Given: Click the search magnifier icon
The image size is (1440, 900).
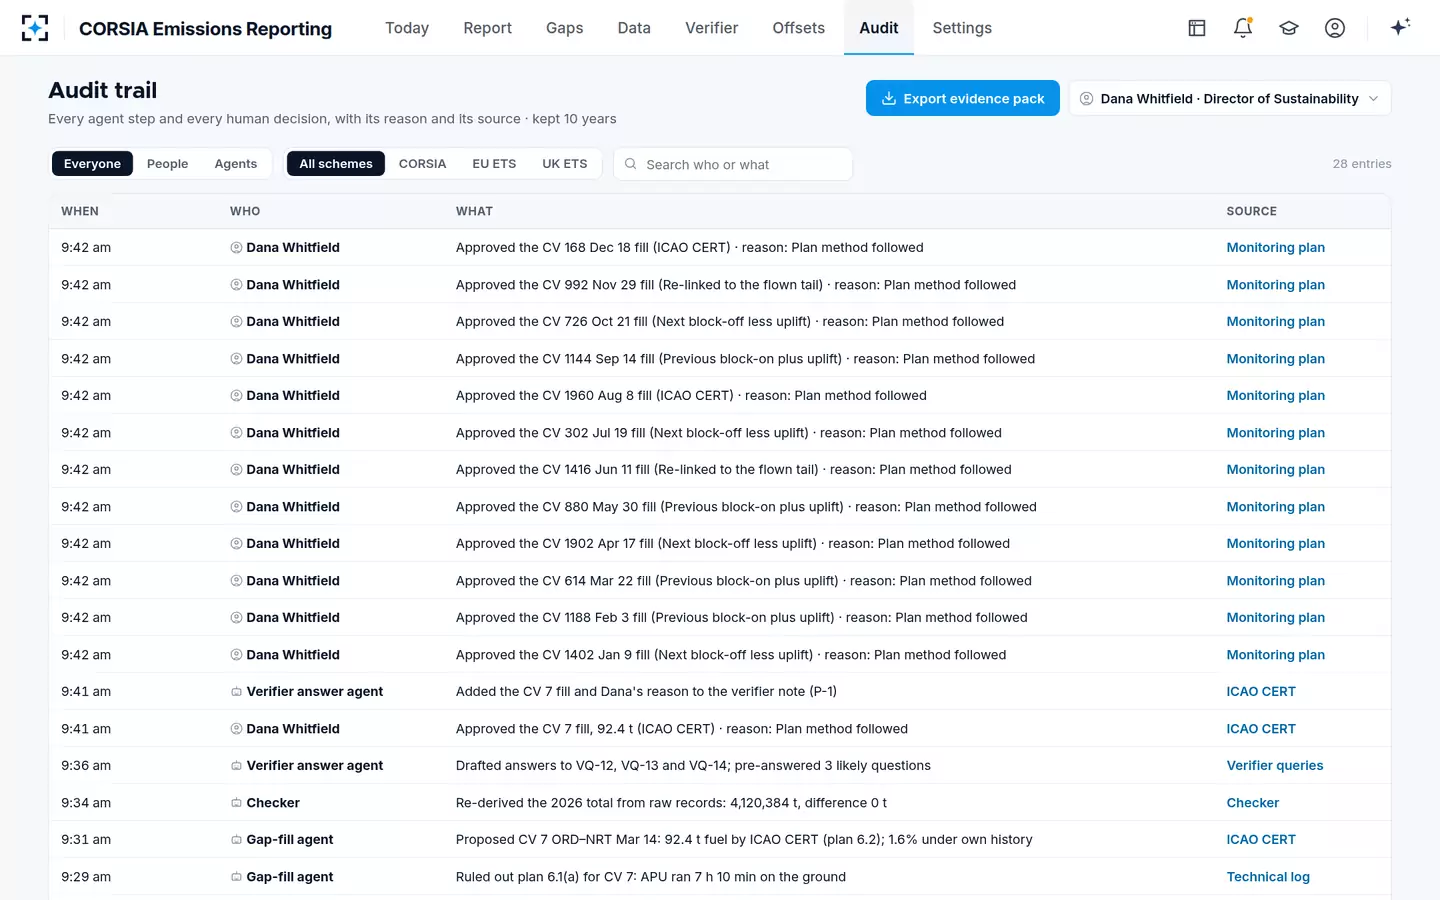Looking at the screenshot, I should pyautogui.click(x=631, y=164).
